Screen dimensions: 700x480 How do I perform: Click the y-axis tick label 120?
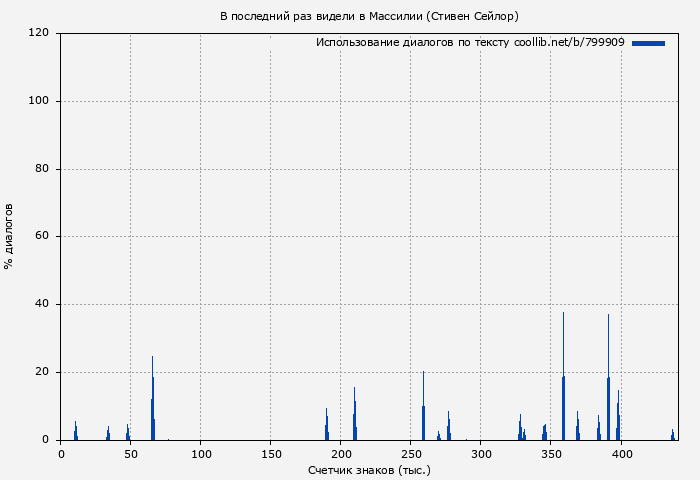coord(40,33)
